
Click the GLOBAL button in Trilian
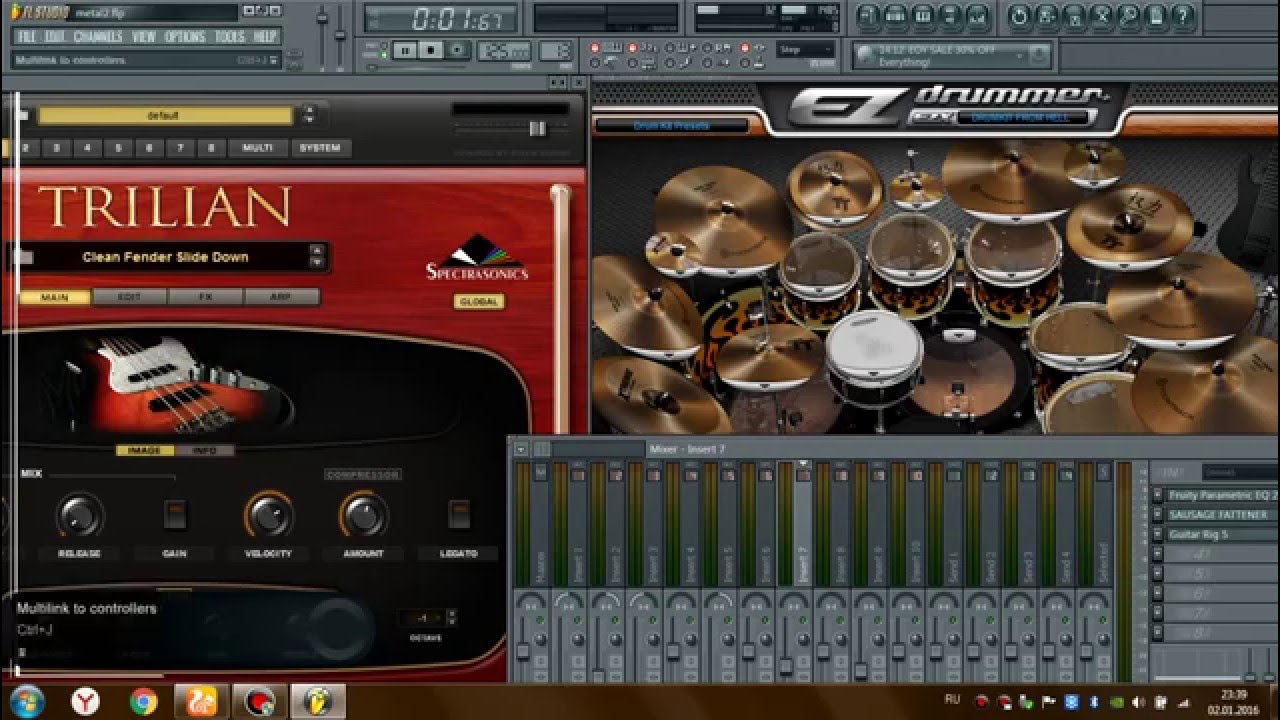pyautogui.click(x=478, y=301)
